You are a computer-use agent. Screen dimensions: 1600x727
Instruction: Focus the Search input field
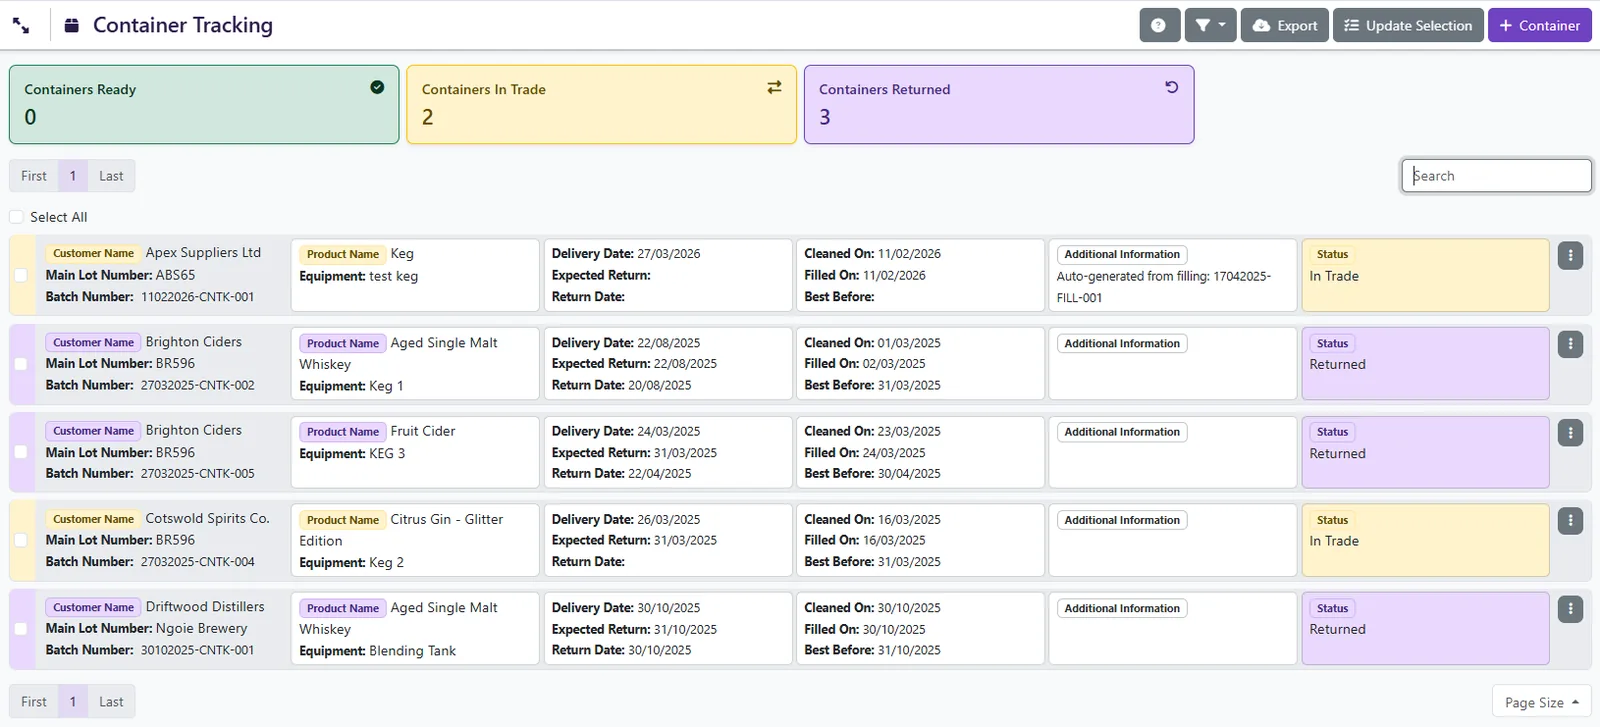[x=1496, y=176]
